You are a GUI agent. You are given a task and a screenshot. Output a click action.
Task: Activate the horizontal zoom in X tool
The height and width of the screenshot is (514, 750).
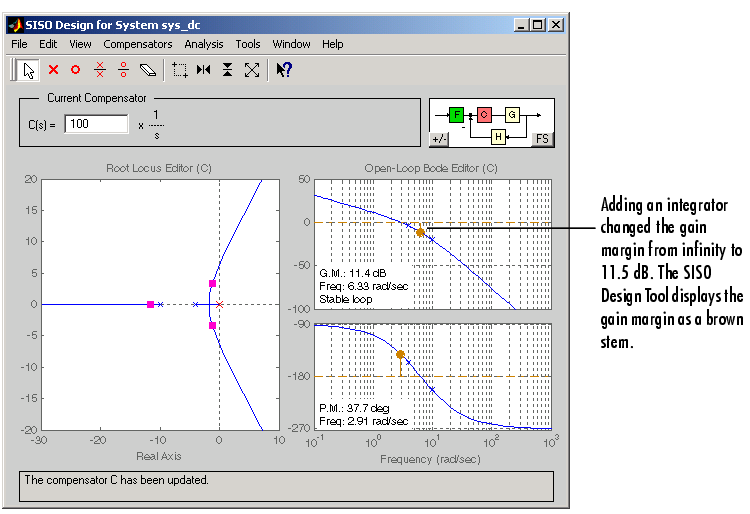pyautogui.click(x=204, y=70)
